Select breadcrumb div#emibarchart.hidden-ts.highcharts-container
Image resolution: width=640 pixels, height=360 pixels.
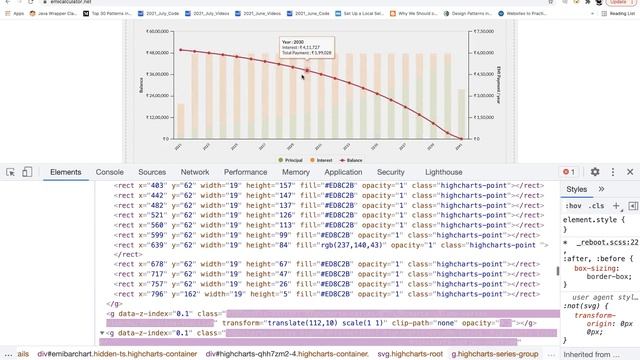[x=117, y=354]
